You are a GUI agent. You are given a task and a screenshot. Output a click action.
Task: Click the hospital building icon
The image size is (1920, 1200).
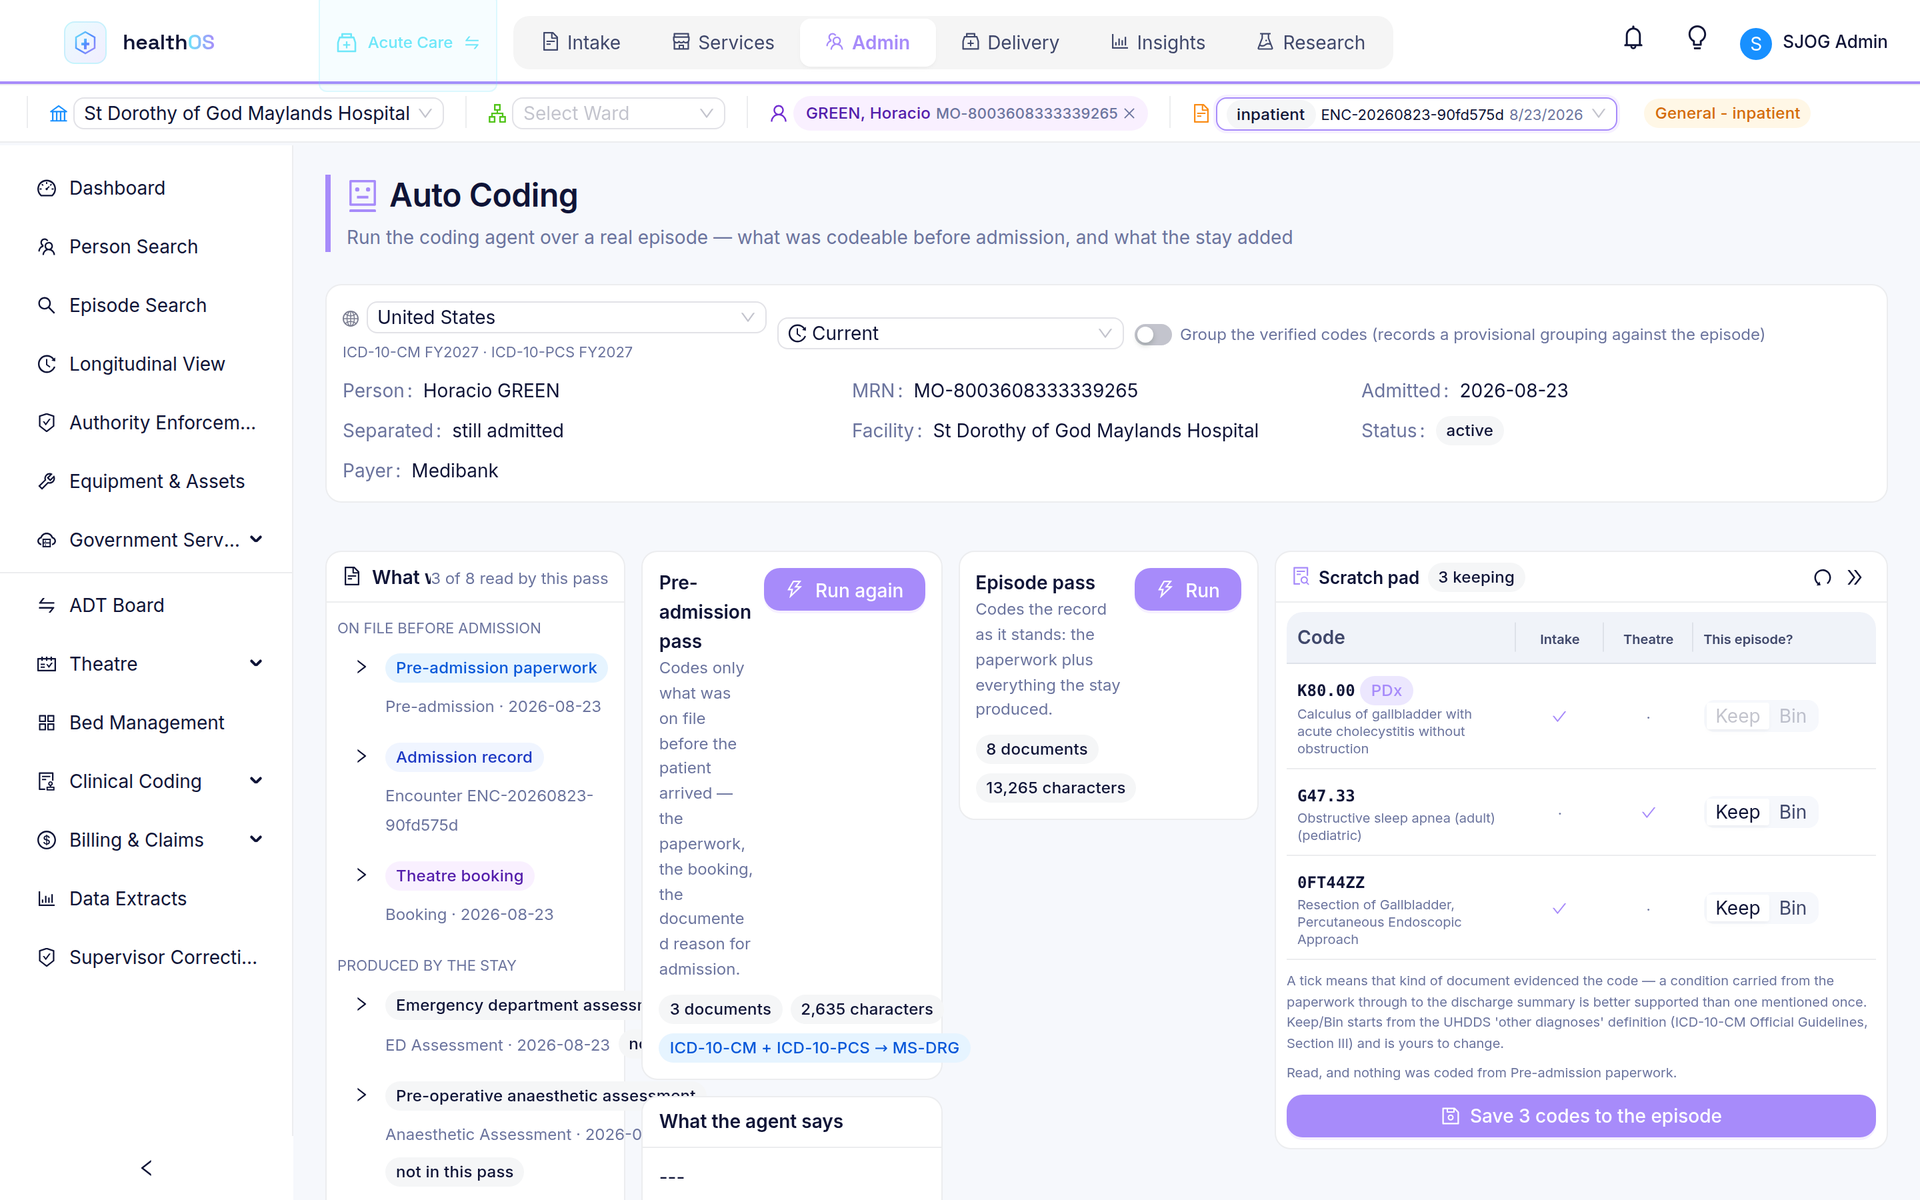tap(59, 114)
